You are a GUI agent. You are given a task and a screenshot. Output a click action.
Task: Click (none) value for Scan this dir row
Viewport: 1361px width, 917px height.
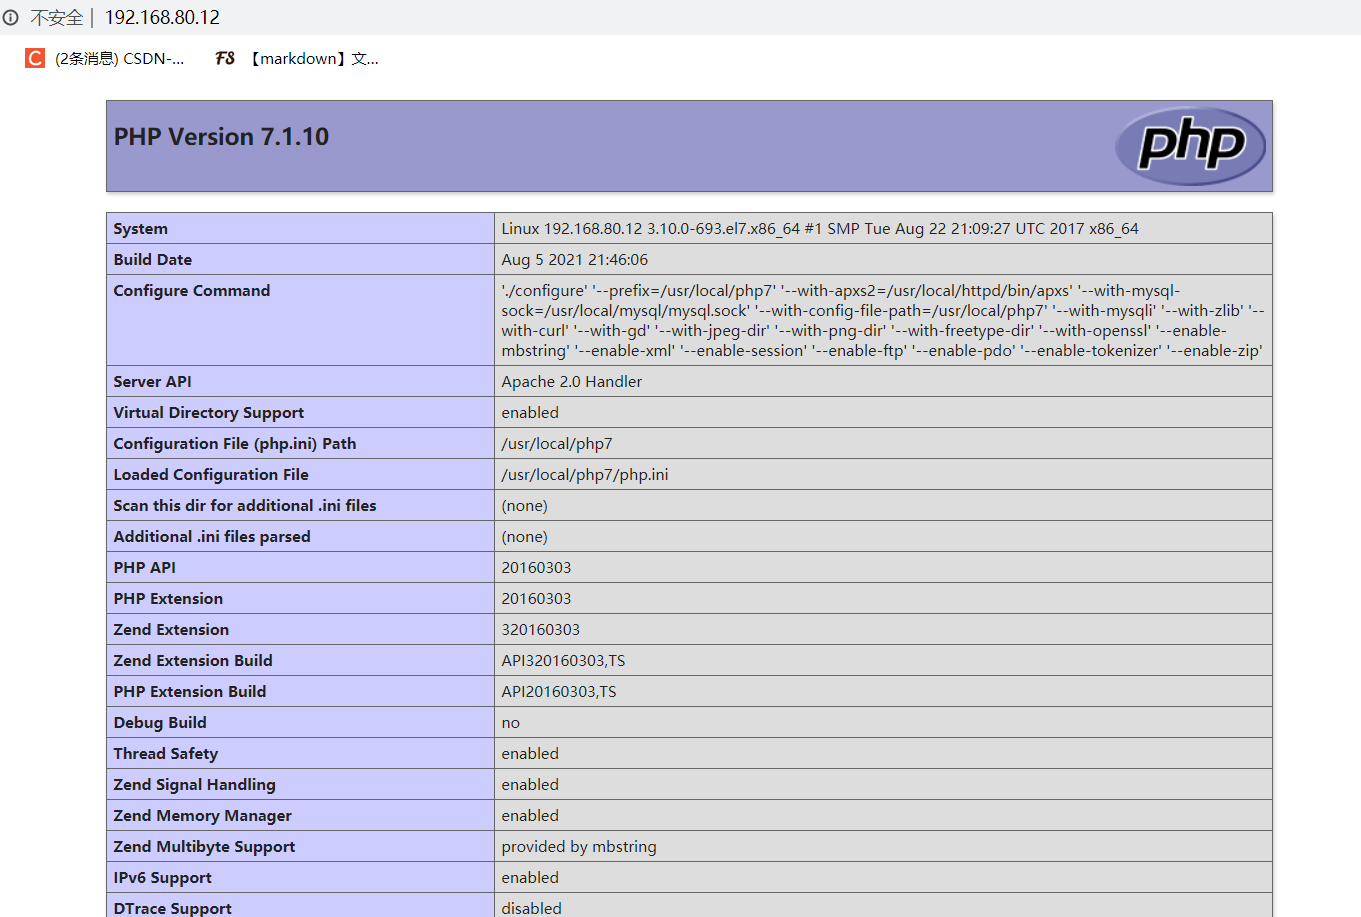pos(525,505)
